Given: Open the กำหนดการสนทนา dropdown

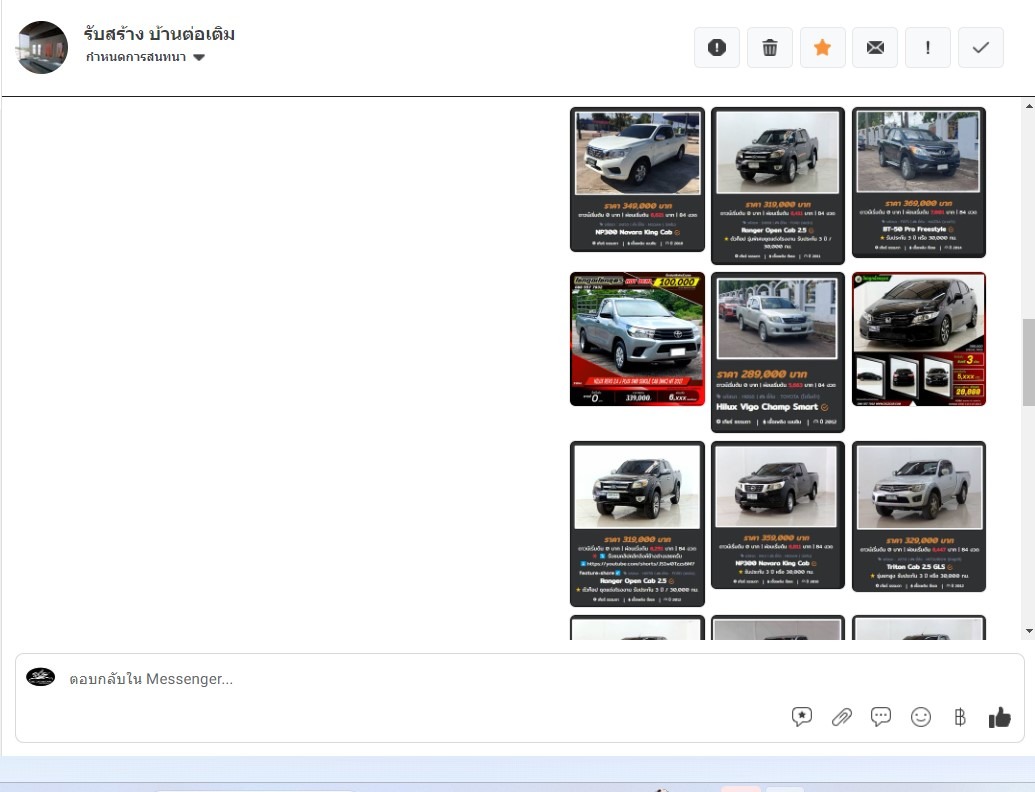Looking at the screenshot, I should [x=145, y=57].
